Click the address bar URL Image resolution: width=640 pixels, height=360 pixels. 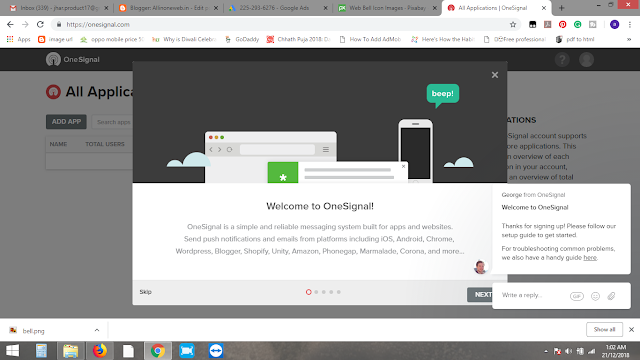click(x=98, y=24)
